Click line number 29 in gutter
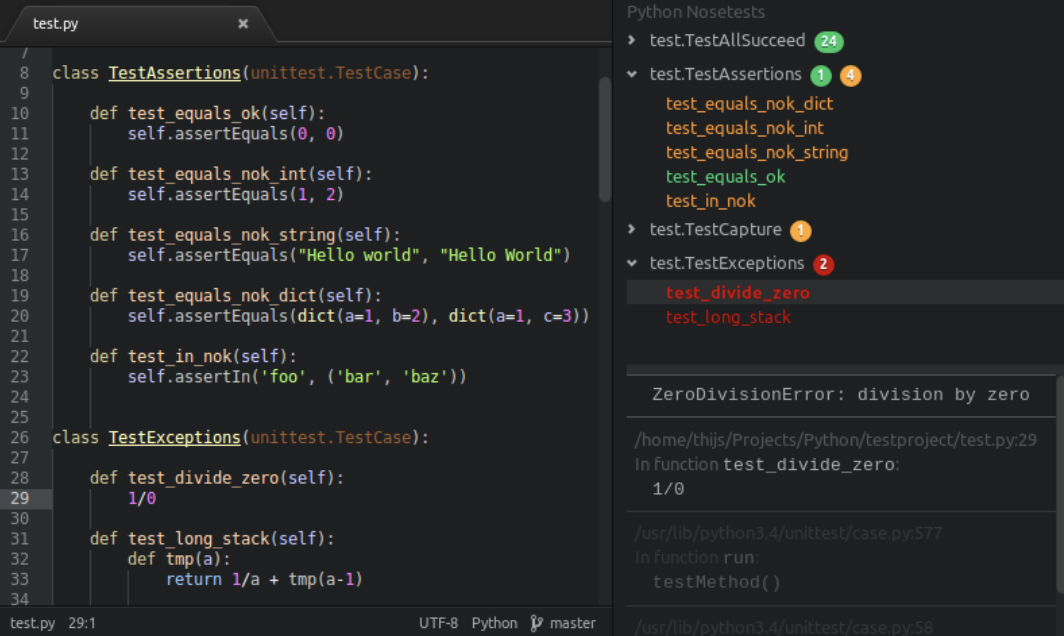This screenshot has height=636, width=1064. (x=20, y=499)
